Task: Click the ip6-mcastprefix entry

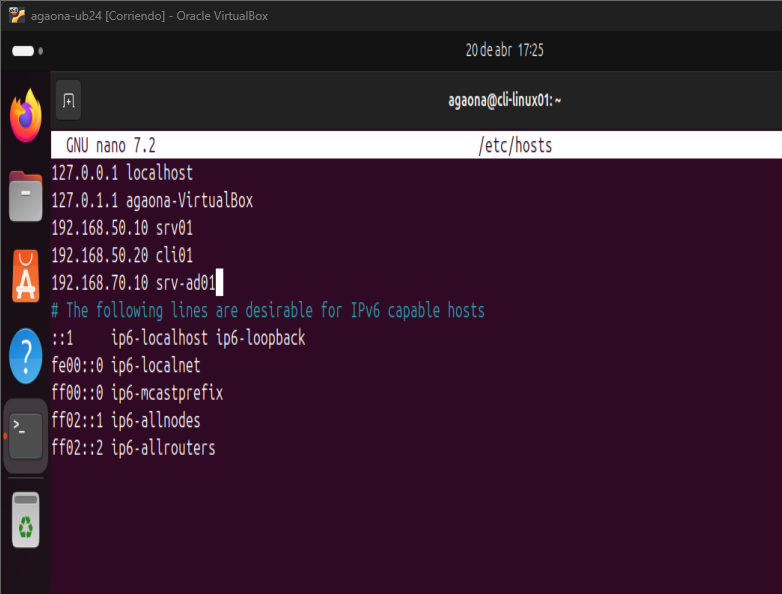Action: 167,393
